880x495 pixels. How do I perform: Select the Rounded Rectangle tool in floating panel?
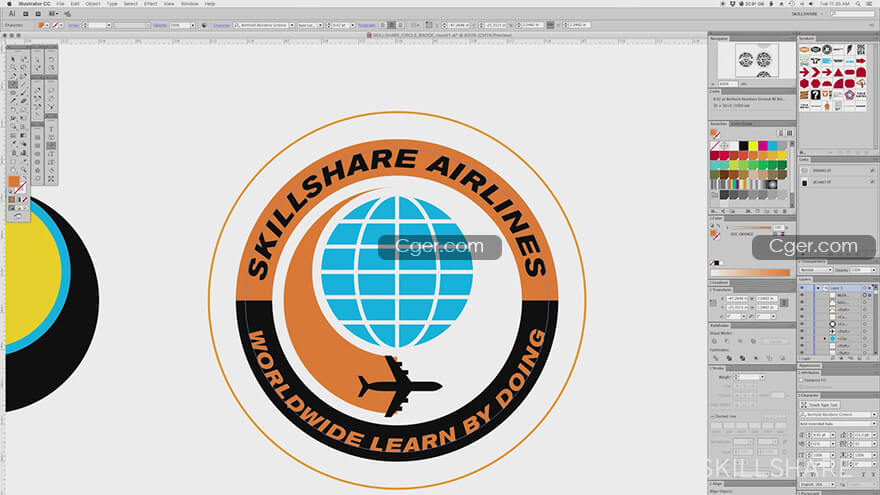coord(37,145)
